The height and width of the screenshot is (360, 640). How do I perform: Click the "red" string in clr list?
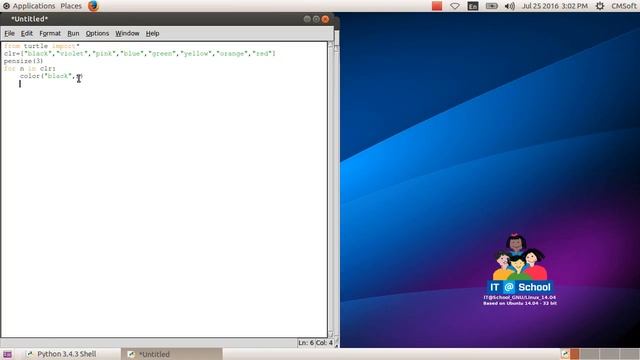tap(262, 53)
